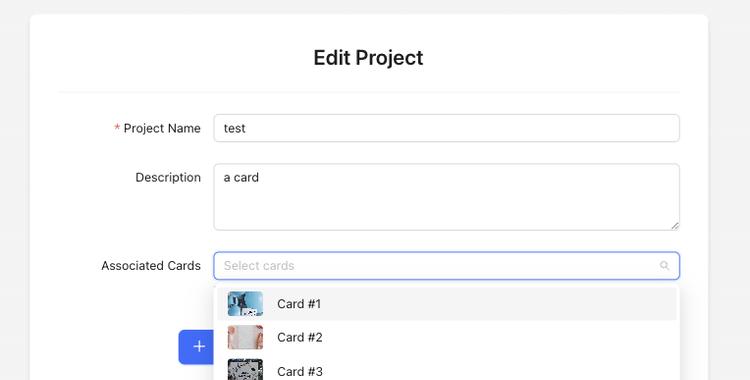Click the Associated Cards label
The height and width of the screenshot is (380, 750).
coord(151,266)
